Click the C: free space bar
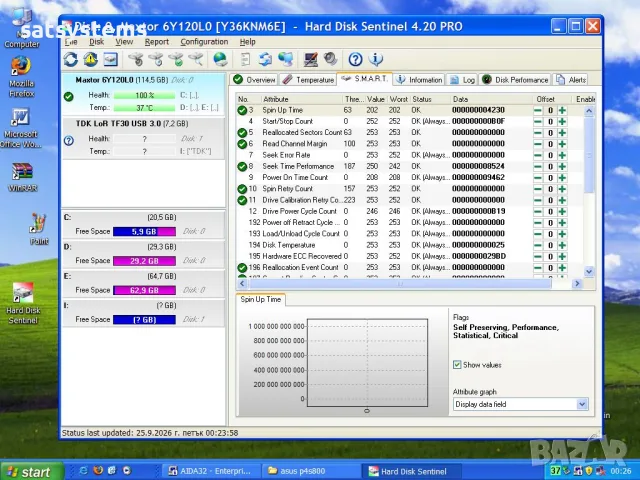The width and height of the screenshot is (640, 480). [x=144, y=231]
